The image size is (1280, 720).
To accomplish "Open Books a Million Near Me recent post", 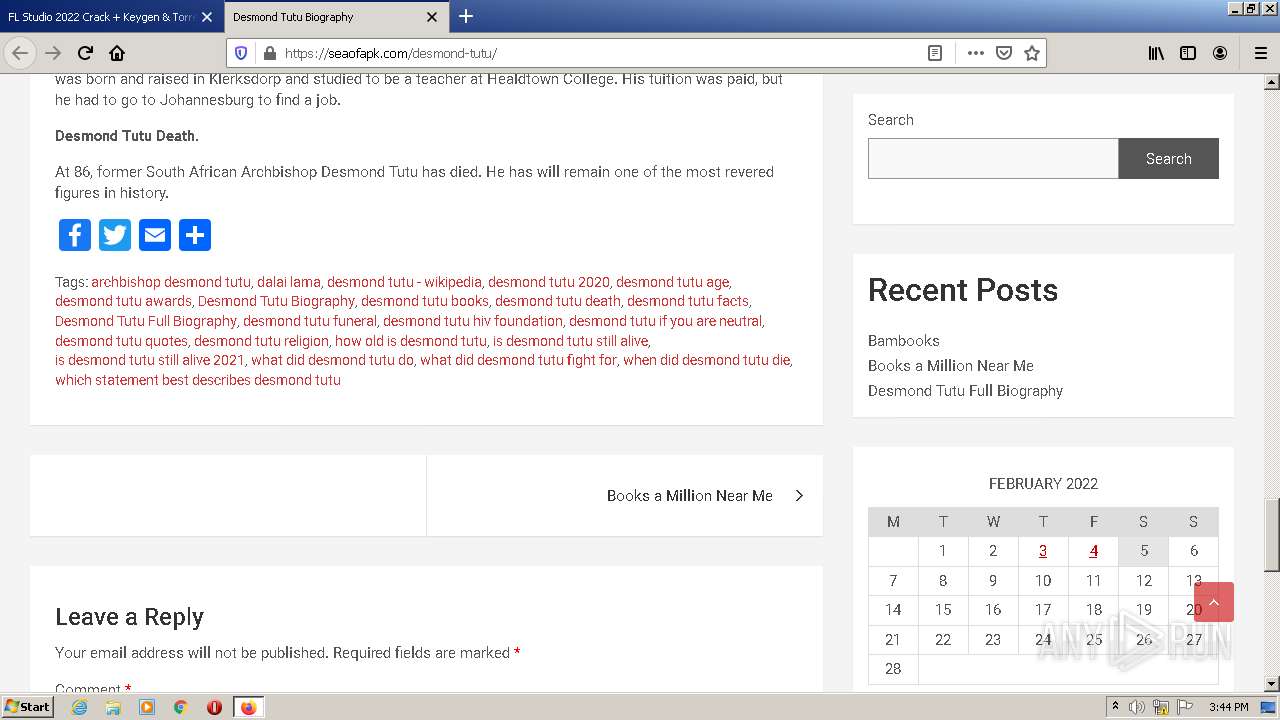I will point(951,365).
